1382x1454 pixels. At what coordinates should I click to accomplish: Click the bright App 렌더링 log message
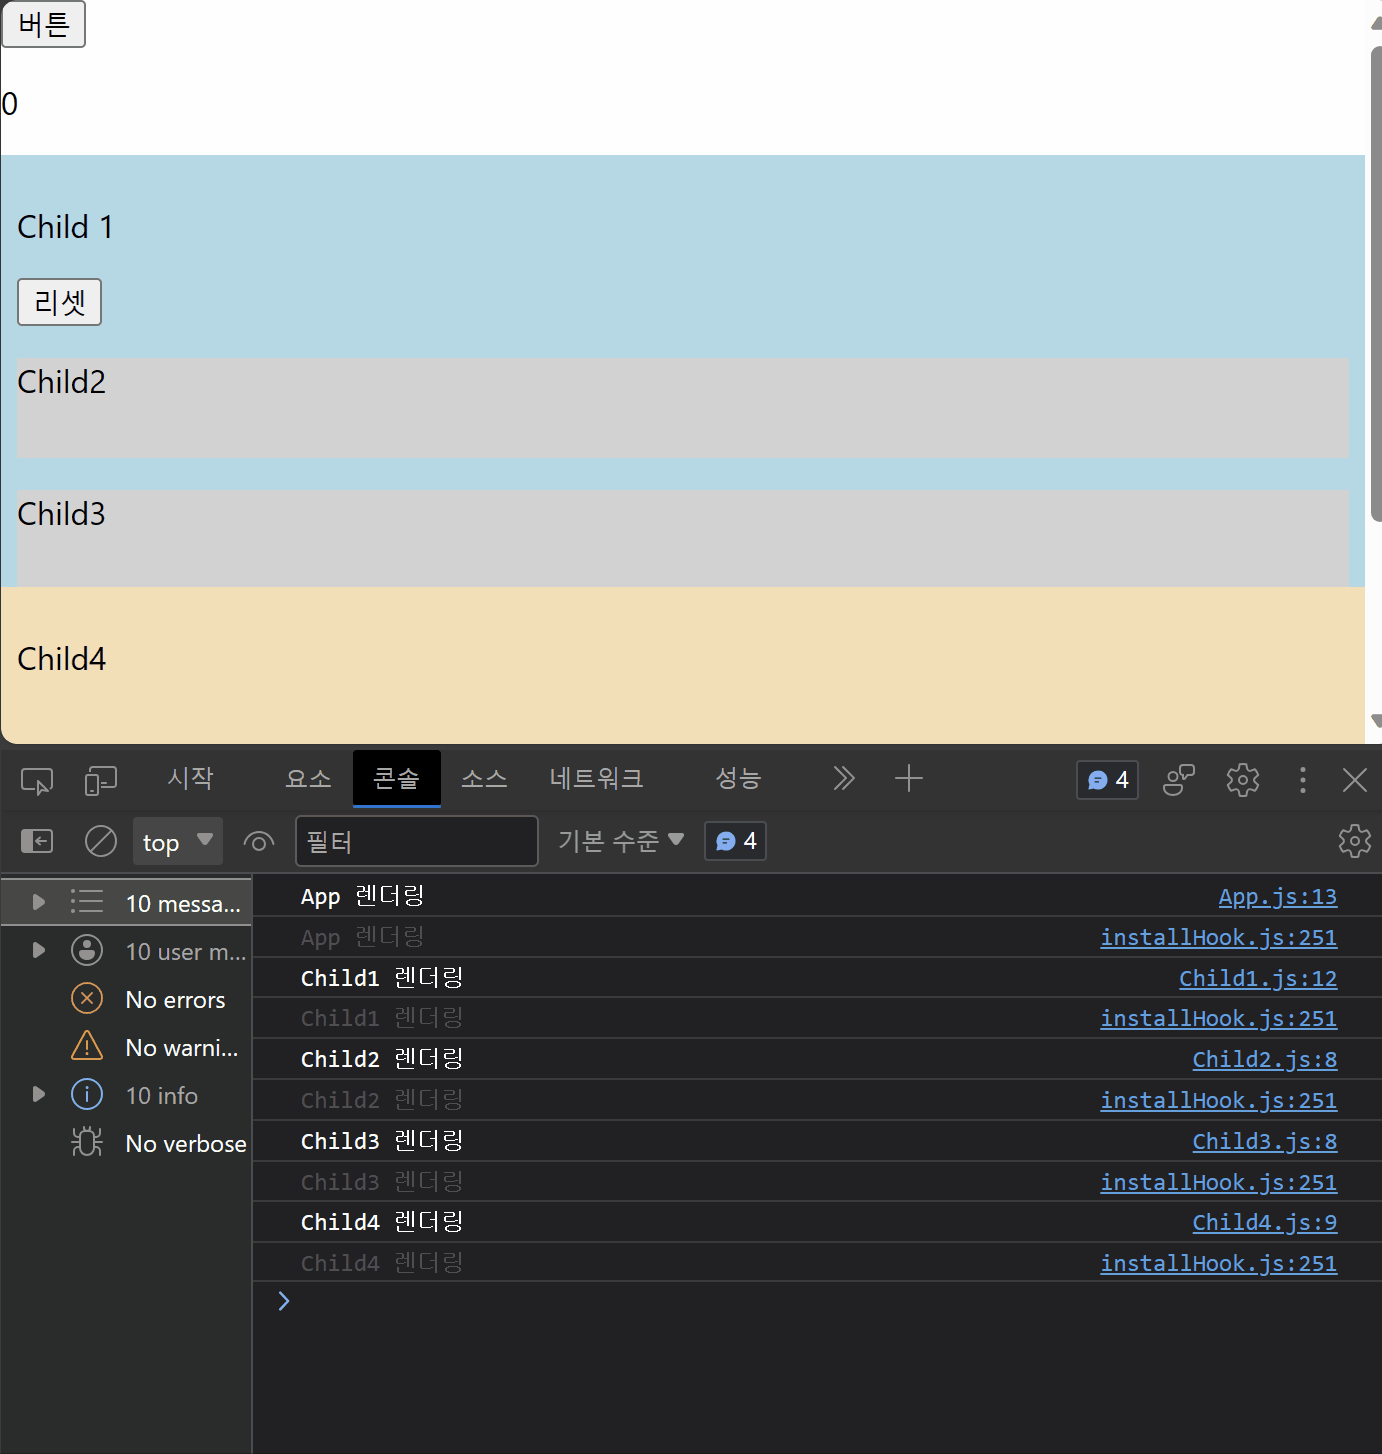pos(362,897)
